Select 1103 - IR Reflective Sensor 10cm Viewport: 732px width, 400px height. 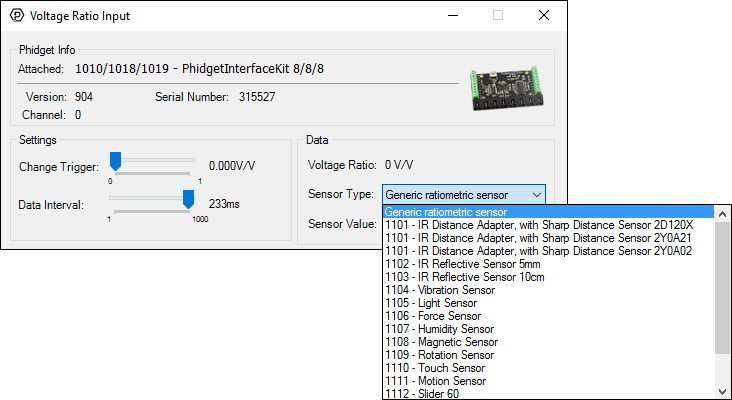549,277
